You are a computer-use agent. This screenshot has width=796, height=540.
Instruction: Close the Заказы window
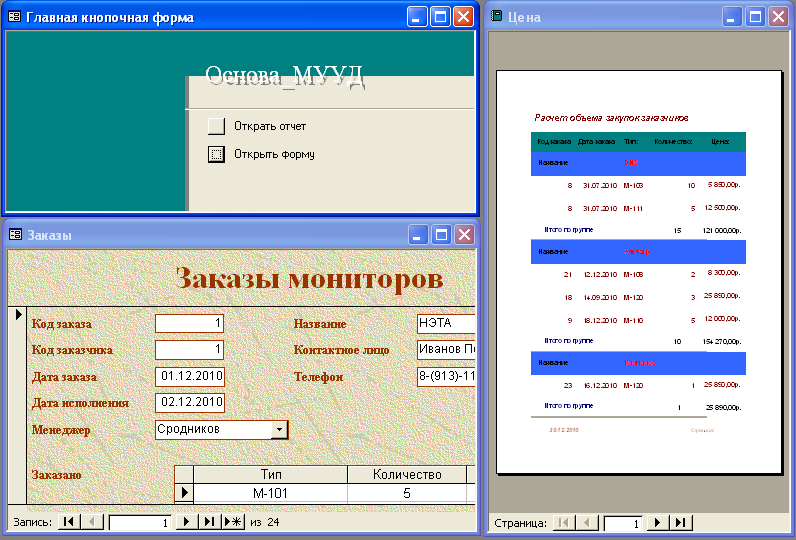(464, 235)
